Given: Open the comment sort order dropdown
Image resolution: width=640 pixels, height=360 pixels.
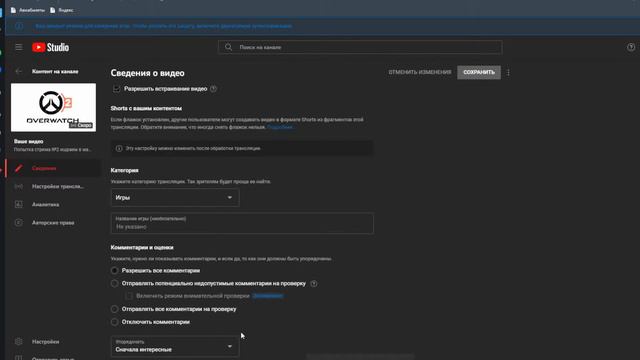Looking at the screenshot, I should pos(175,346).
